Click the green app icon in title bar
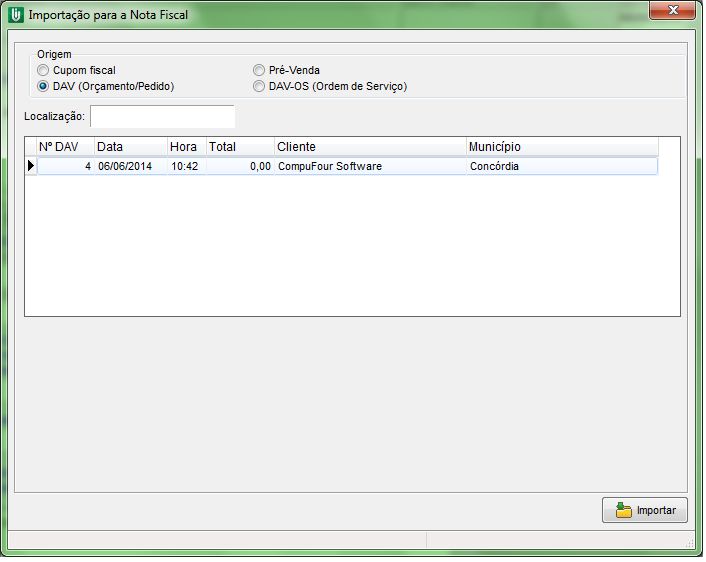The height and width of the screenshot is (562, 706). 15,15
